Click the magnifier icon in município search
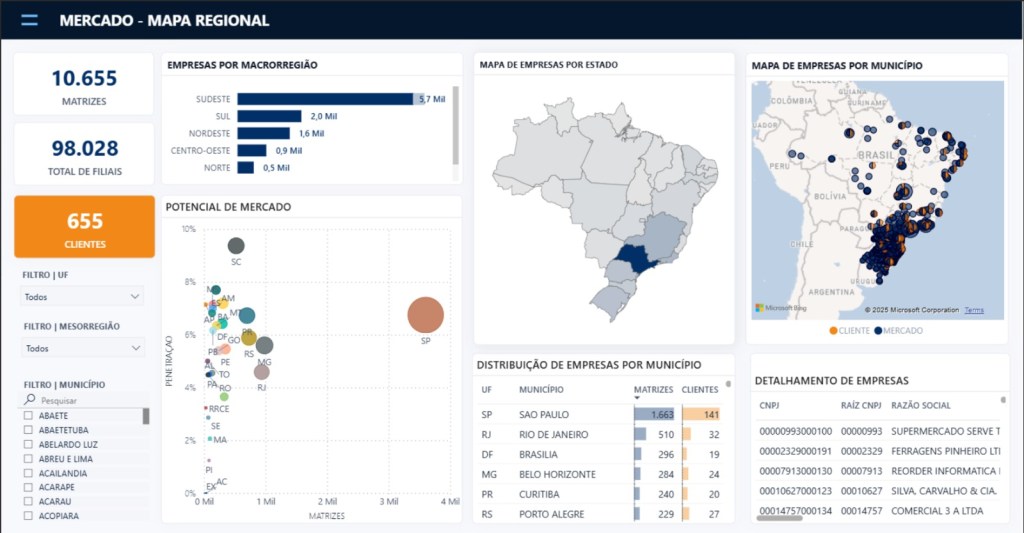This screenshot has height=533, width=1024. coord(30,399)
